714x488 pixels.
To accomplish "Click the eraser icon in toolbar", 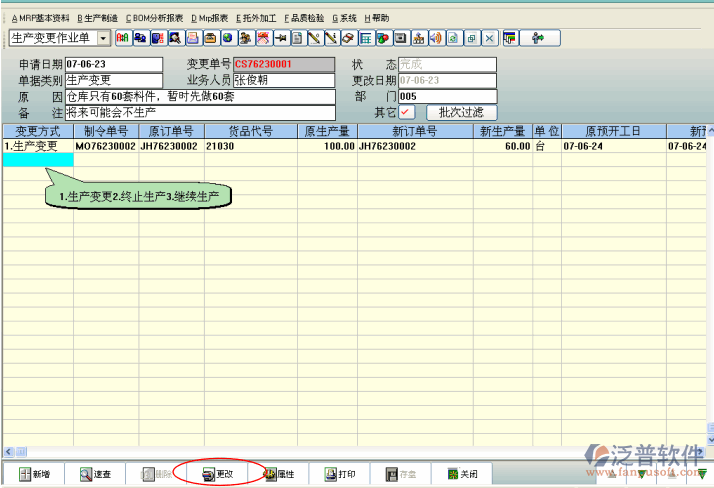I will (348, 38).
